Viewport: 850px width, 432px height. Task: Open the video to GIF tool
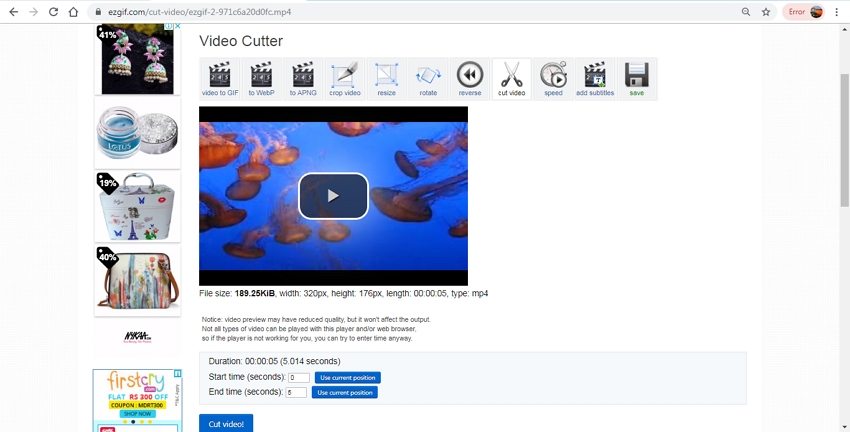point(219,78)
